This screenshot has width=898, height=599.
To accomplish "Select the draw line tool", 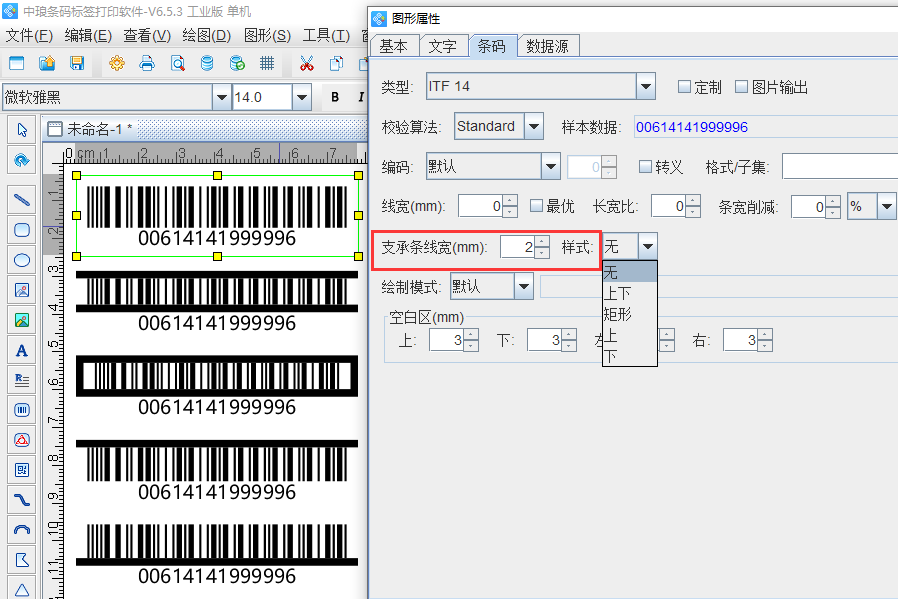I will pos(22,199).
